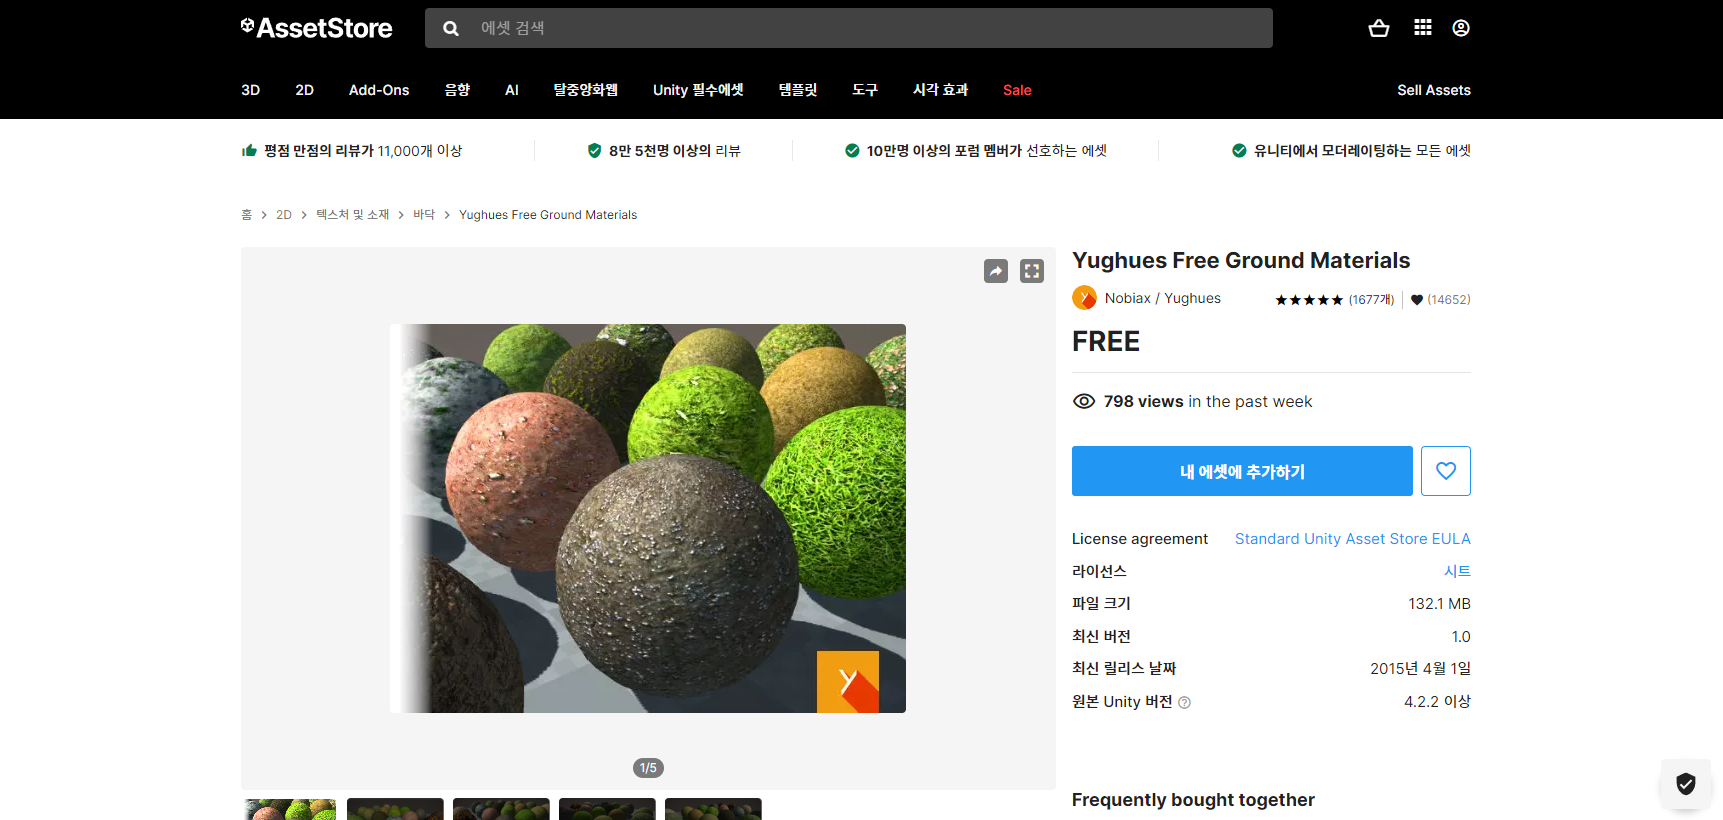Click the eye views icon
Viewport: 1723px width, 820px height.
tap(1084, 401)
